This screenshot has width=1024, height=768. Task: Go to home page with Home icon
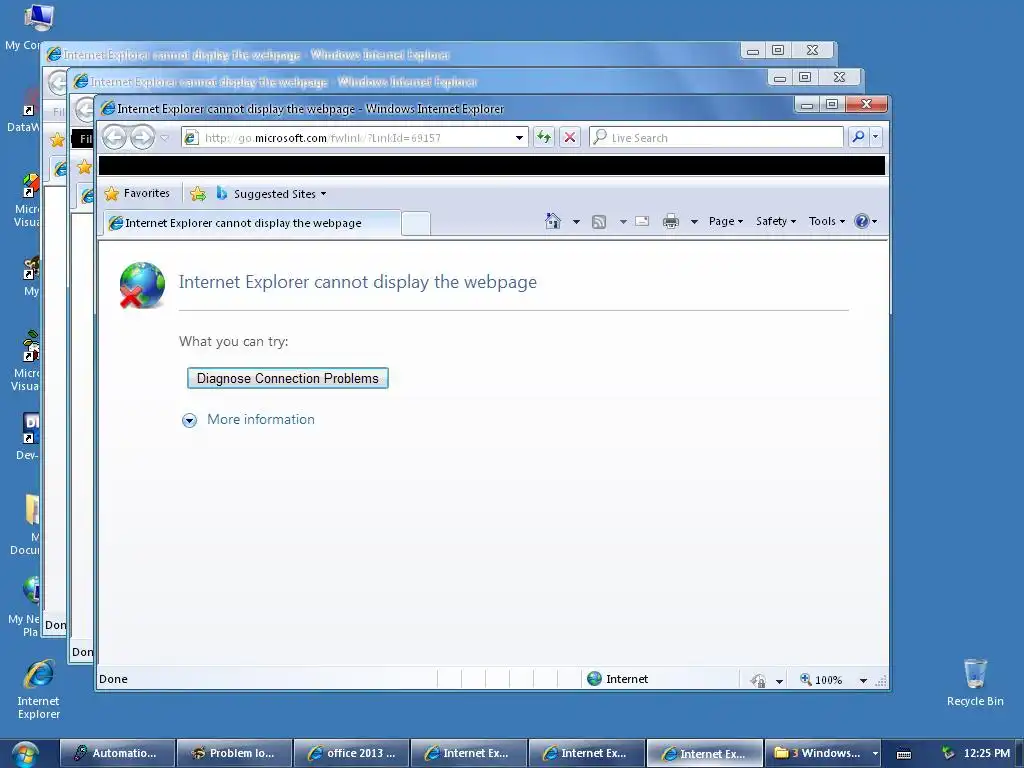pyautogui.click(x=552, y=221)
